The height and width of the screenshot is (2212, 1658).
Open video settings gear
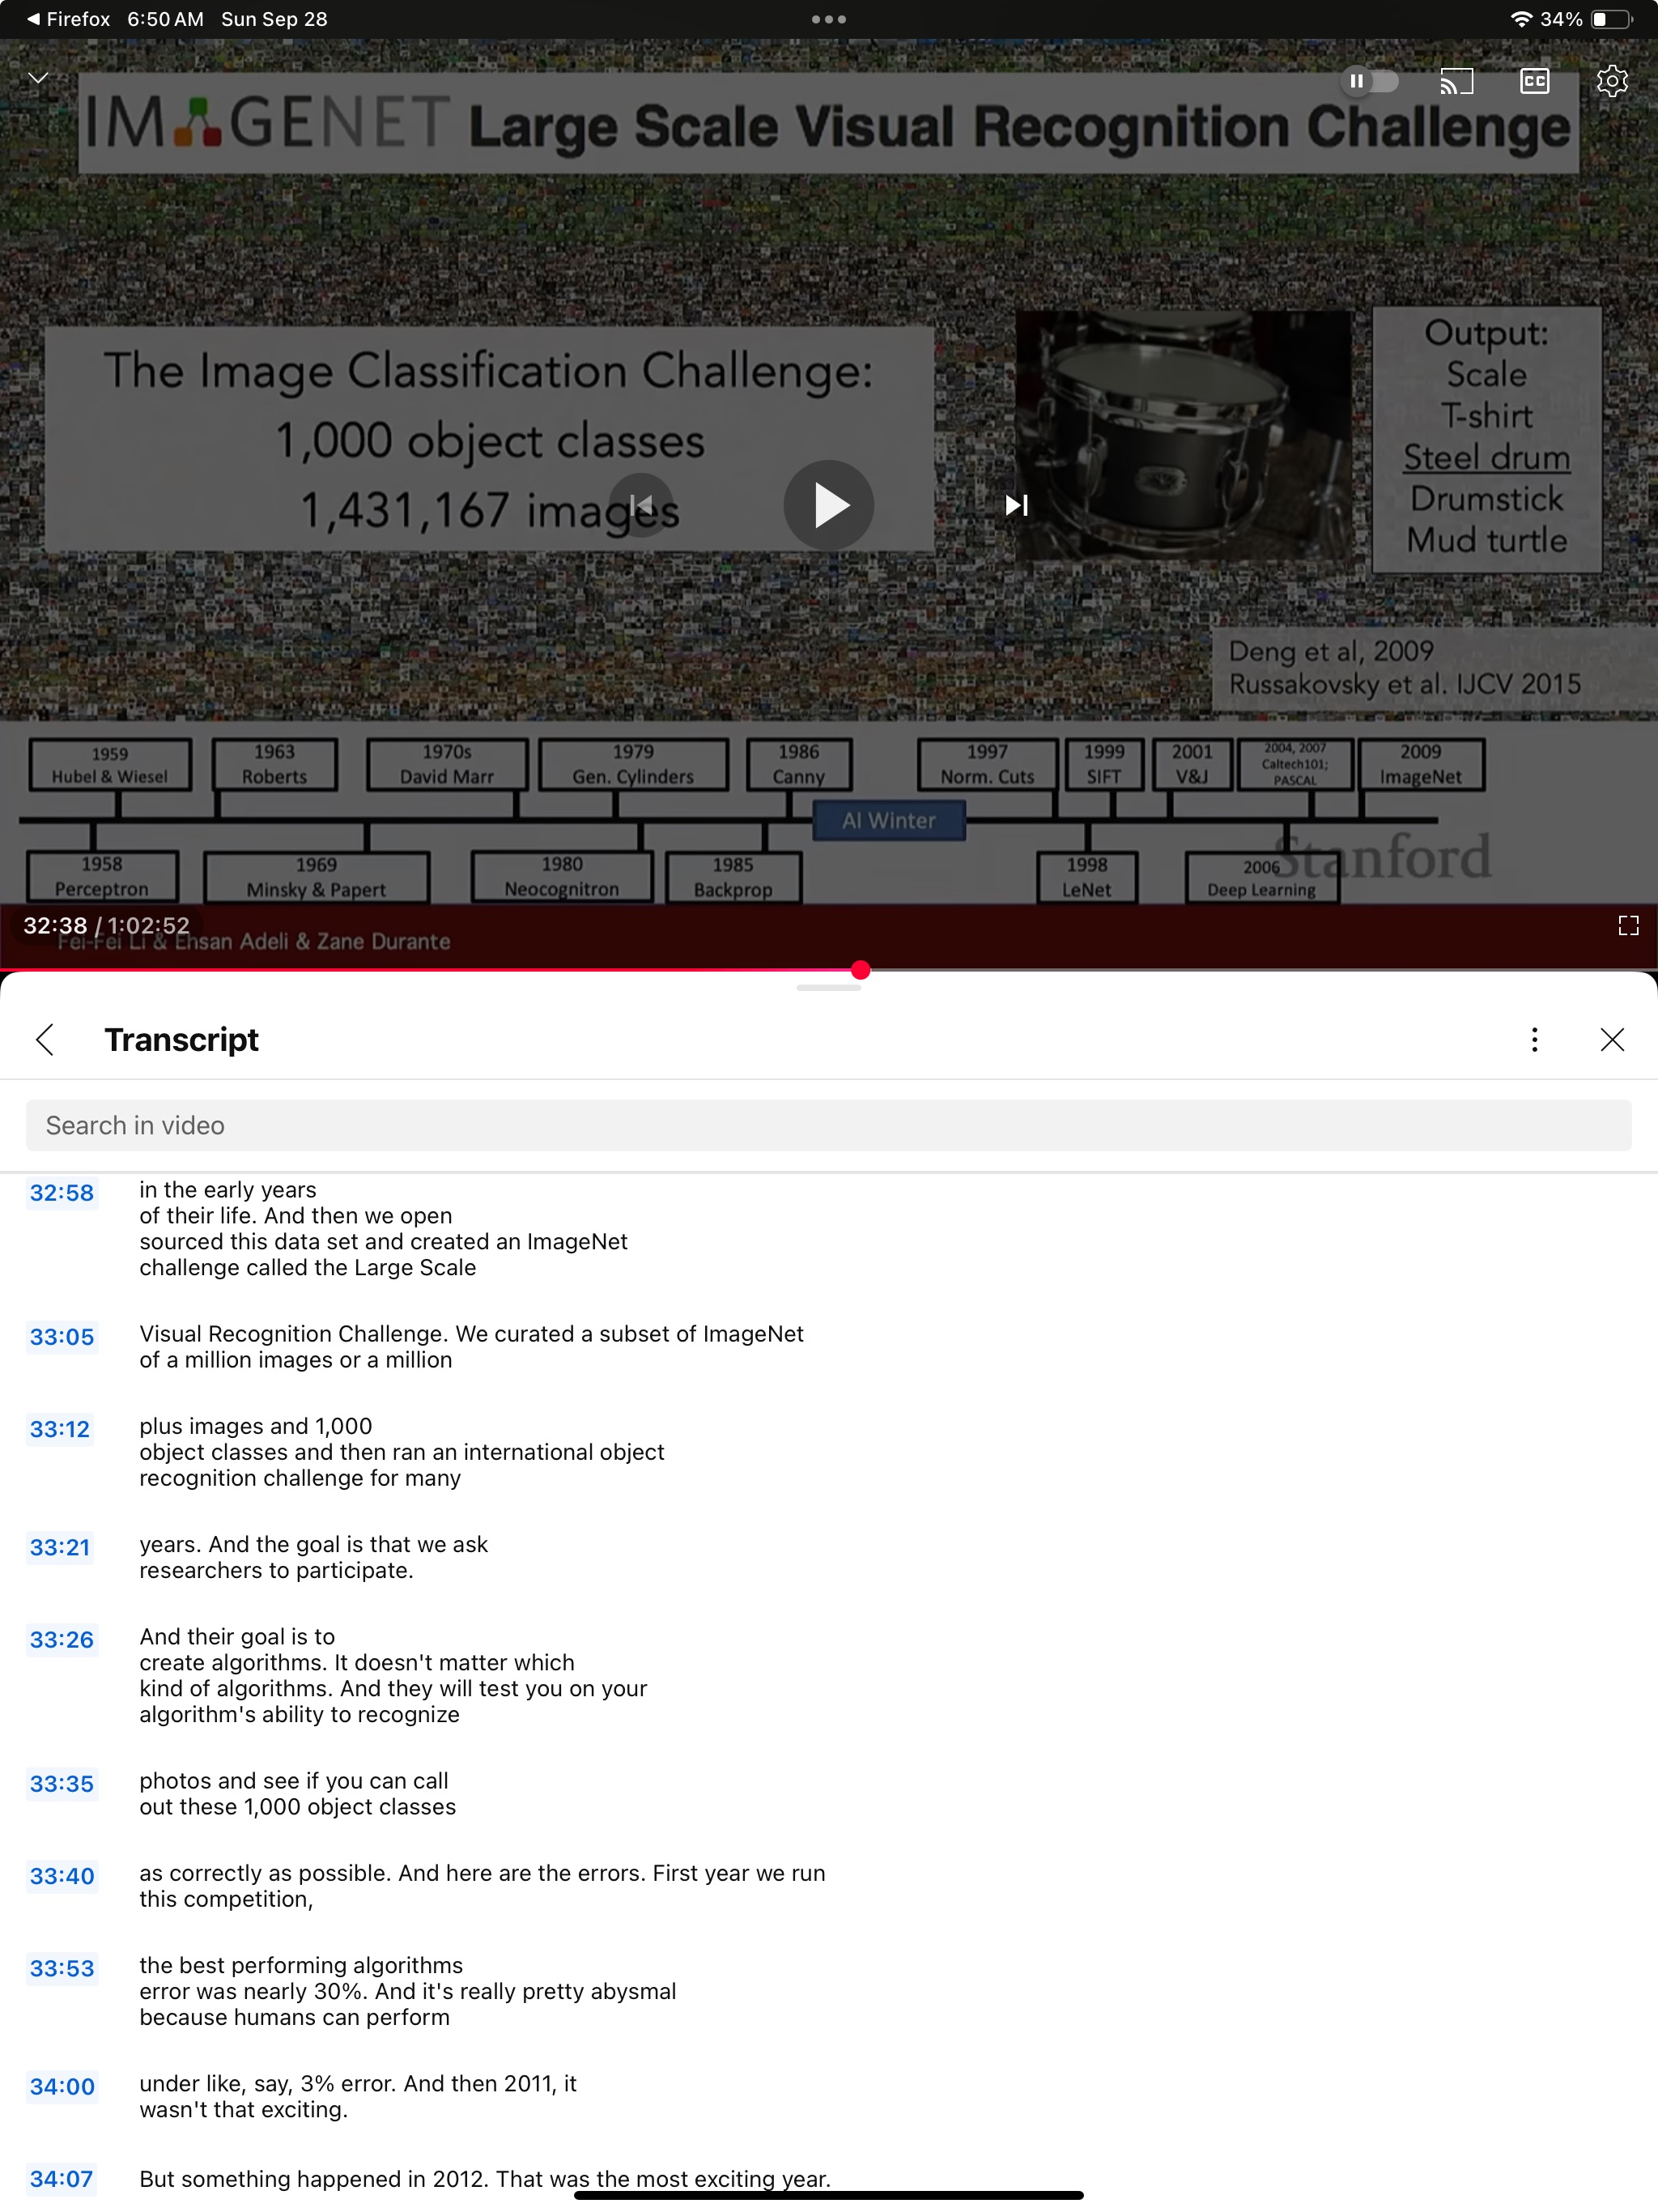pyautogui.click(x=1611, y=81)
